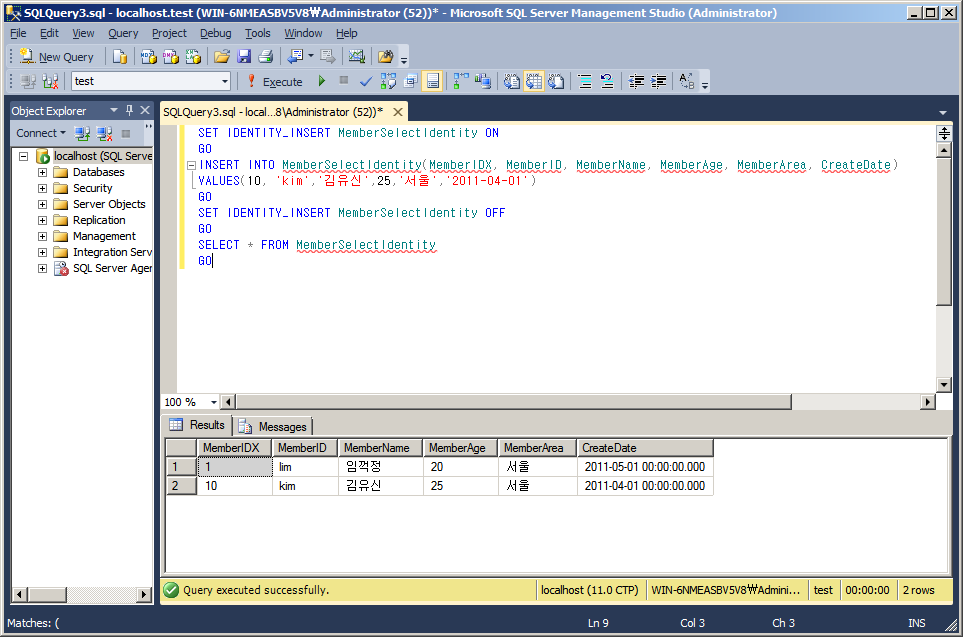Toggle IntelliSense Enabled icon
The width and height of the screenshot is (963, 637).
point(432,81)
